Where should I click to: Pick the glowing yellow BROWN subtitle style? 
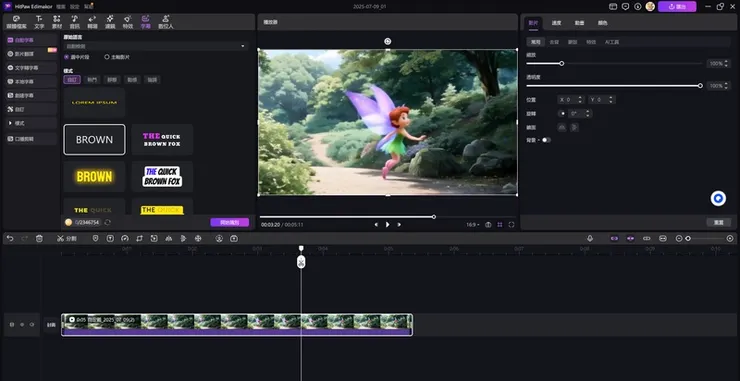(x=94, y=177)
